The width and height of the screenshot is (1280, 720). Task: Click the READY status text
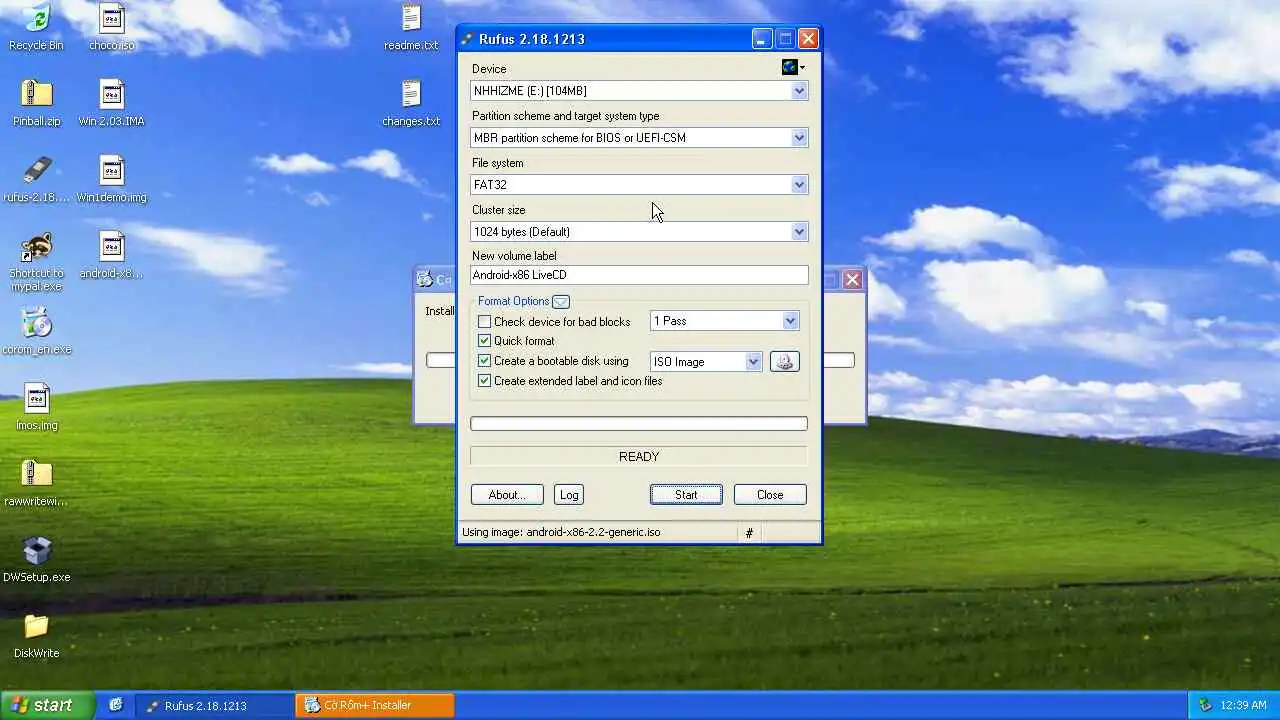(639, 457)
